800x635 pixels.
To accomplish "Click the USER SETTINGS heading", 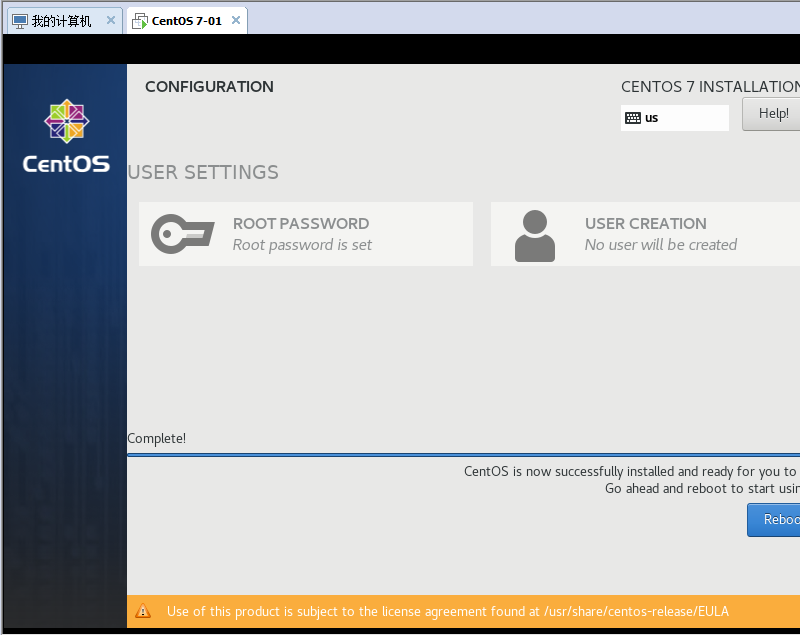I will click(203, 172).
